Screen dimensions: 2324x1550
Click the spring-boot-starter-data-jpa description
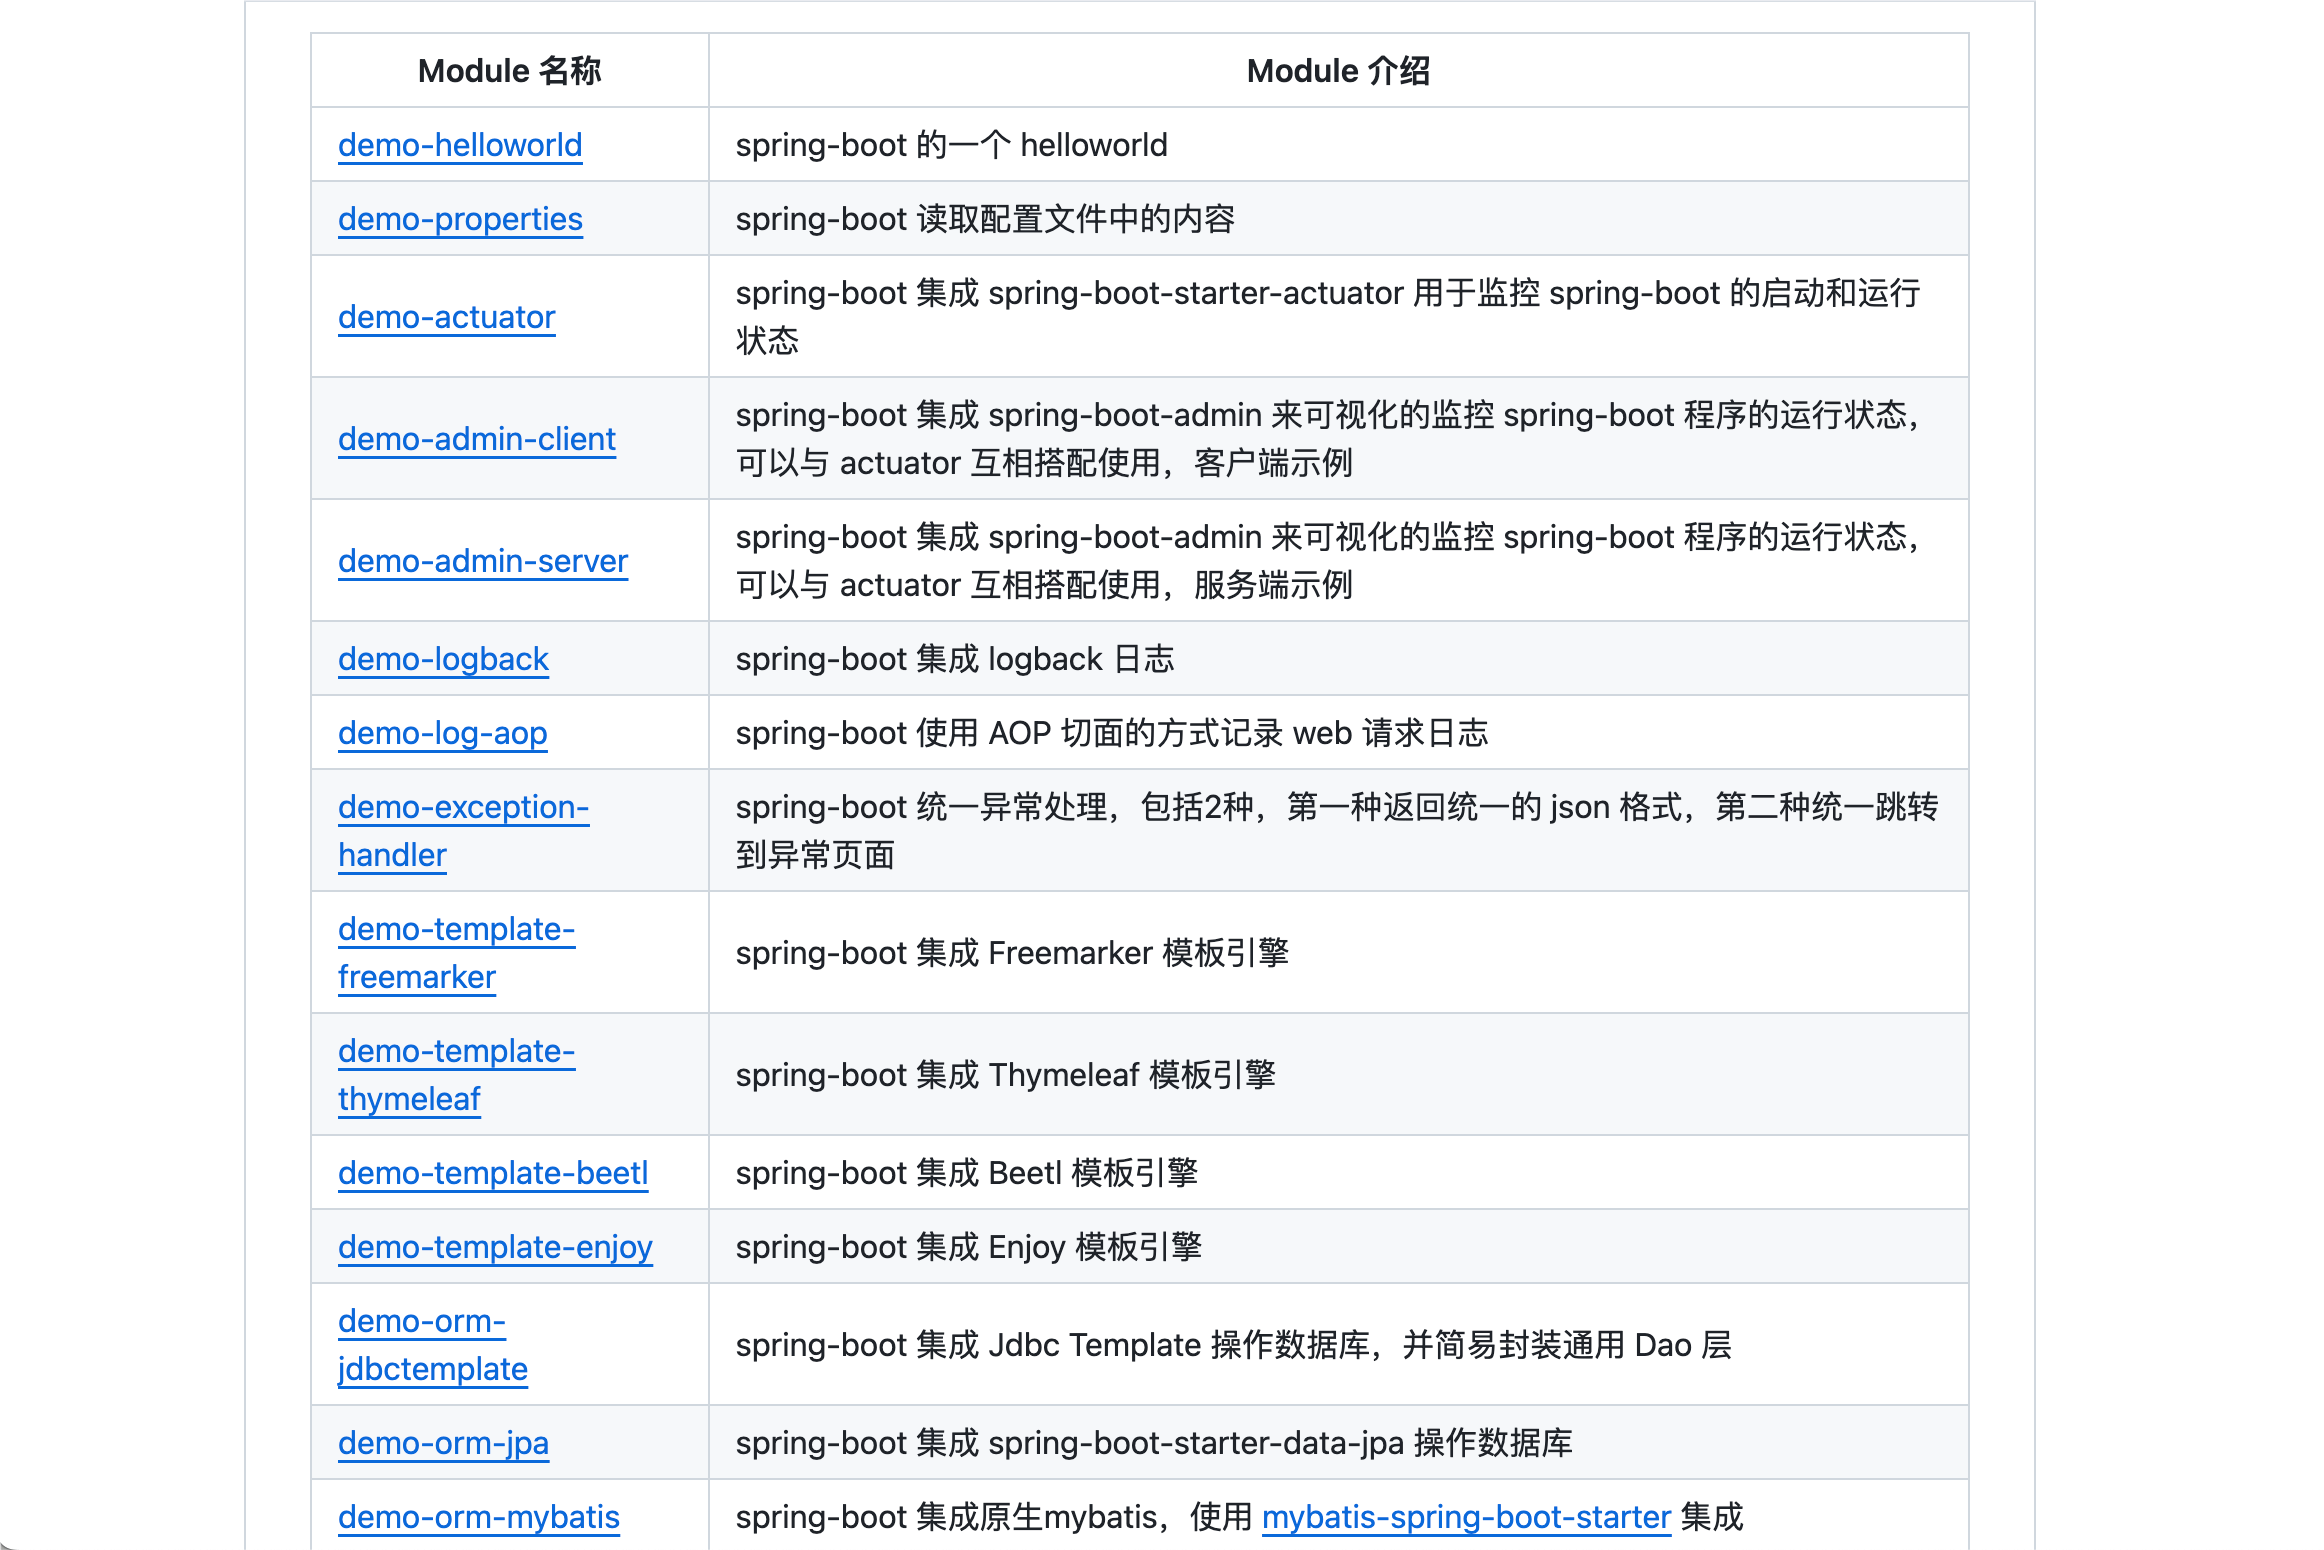coord(1154,1443)
